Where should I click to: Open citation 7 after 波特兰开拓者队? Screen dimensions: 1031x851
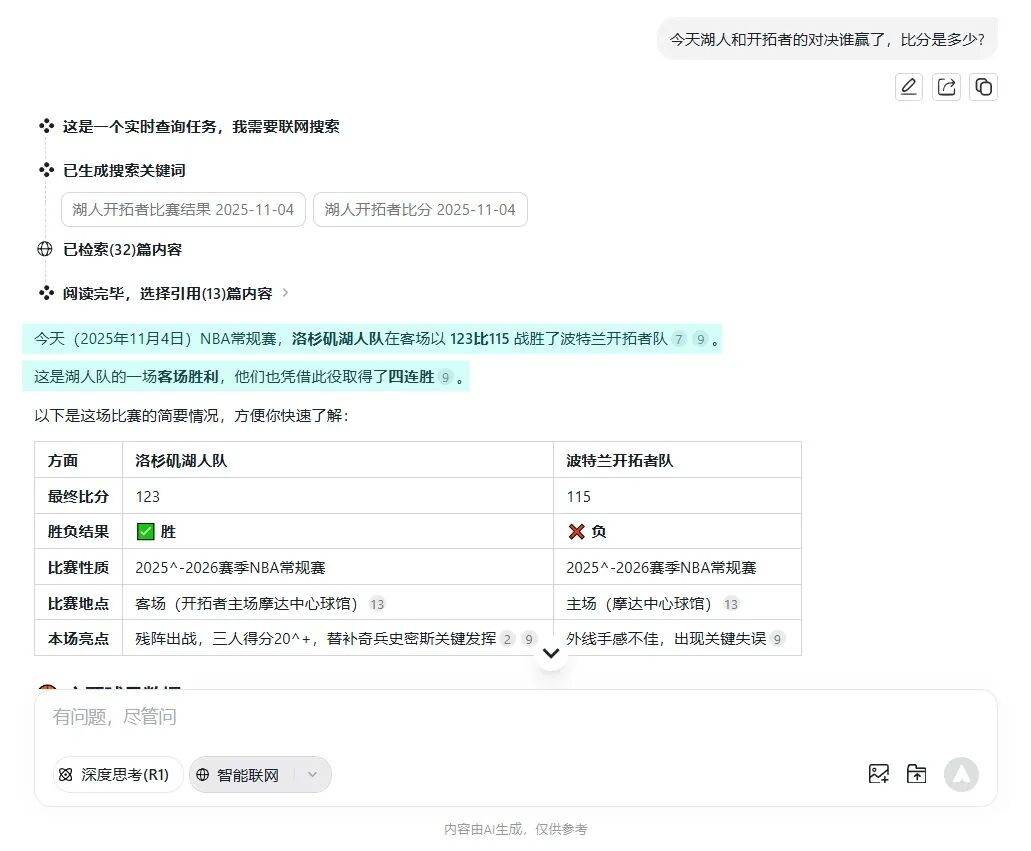point(679,340)
